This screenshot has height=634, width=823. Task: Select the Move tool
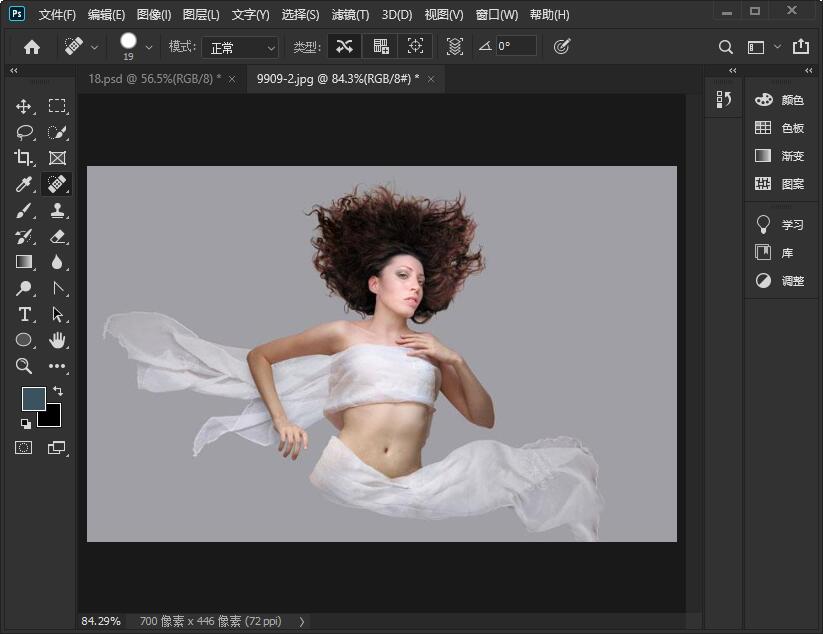pyautogui.click(x=24, y=106)
